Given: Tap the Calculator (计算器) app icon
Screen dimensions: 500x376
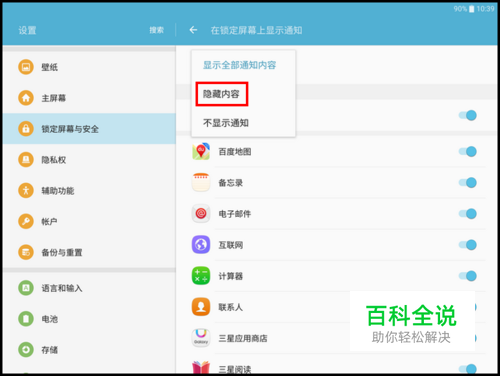Looking at the screenshot, I should coord(201,276).
